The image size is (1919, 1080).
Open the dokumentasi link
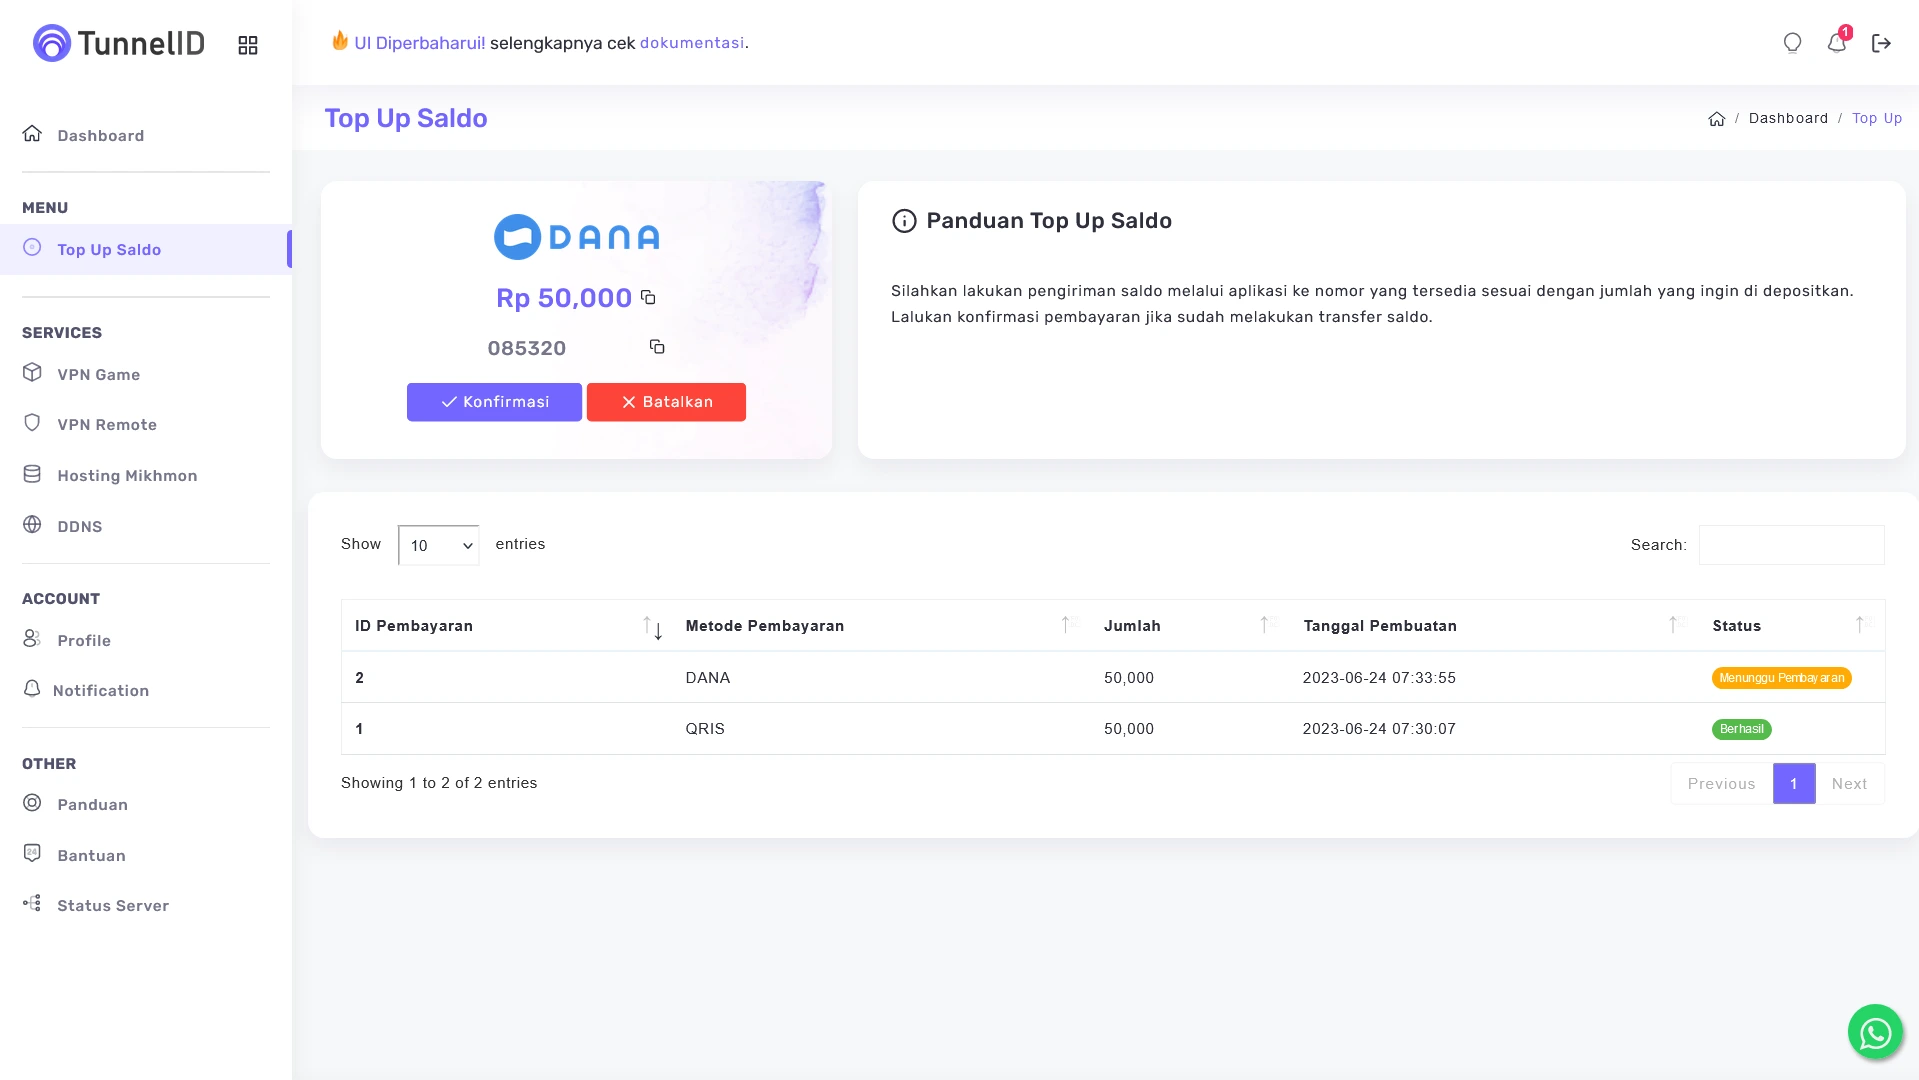(x=692, y=43)
